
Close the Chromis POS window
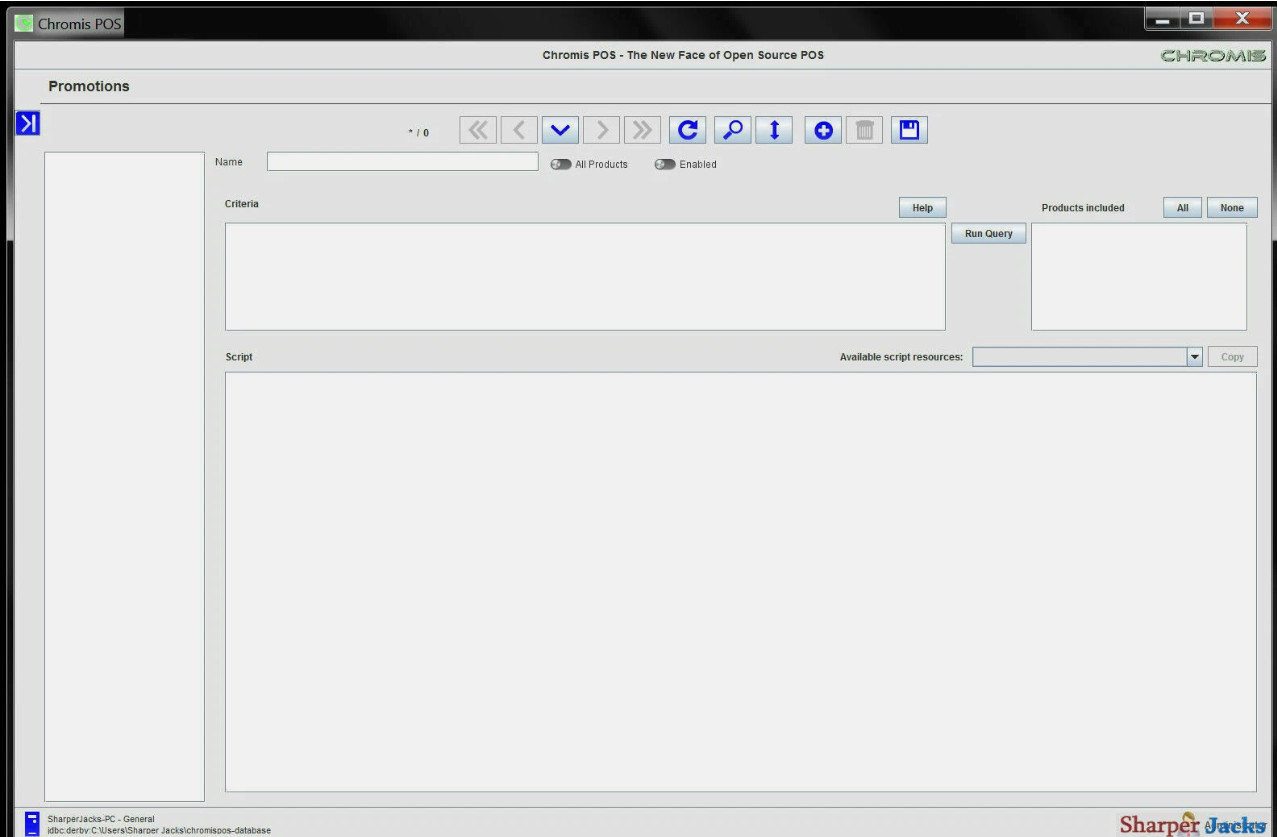point(1241,18)
